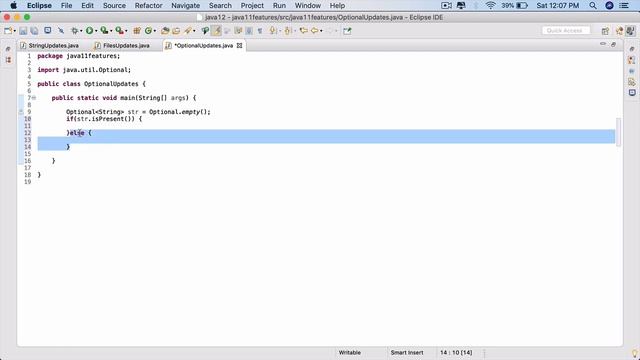Close the OptionalUpdates.java tab
This screenshot has height=360, width=640.
tap(240, 46)
